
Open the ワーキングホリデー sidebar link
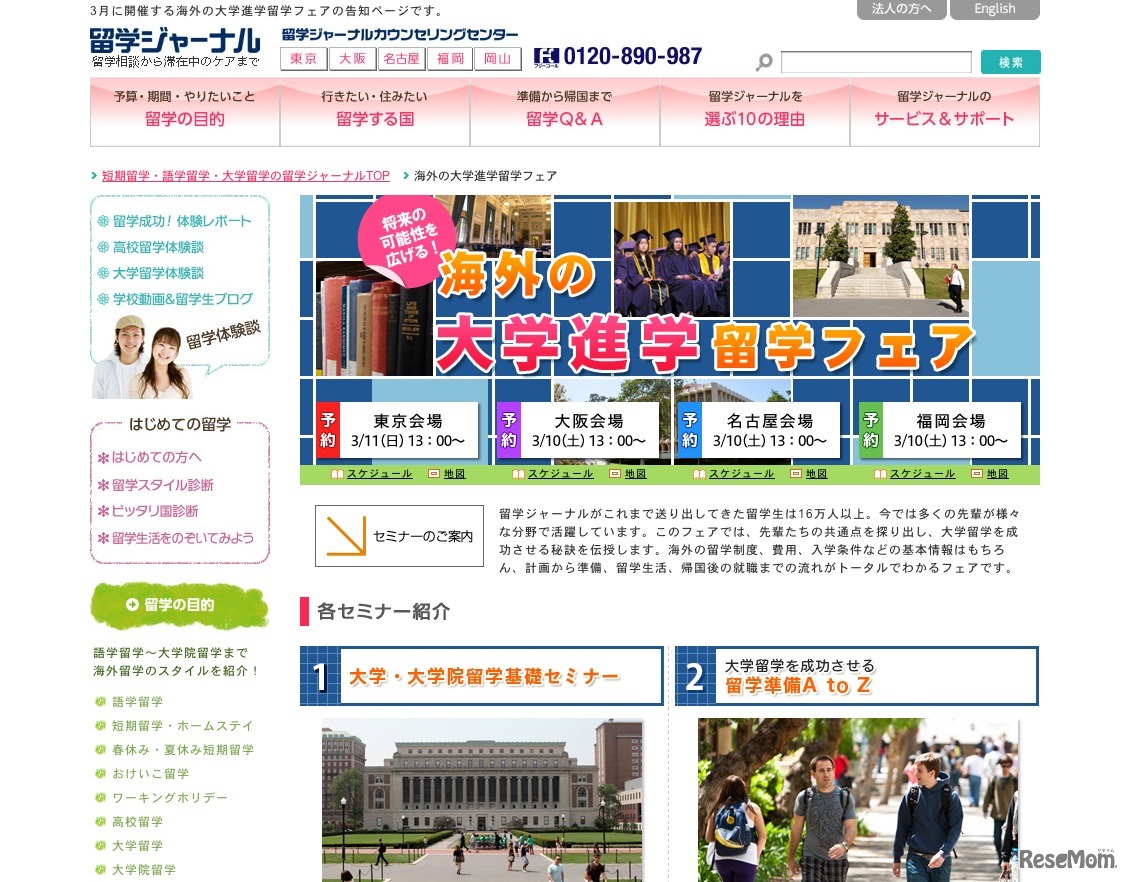click(169, 798)
